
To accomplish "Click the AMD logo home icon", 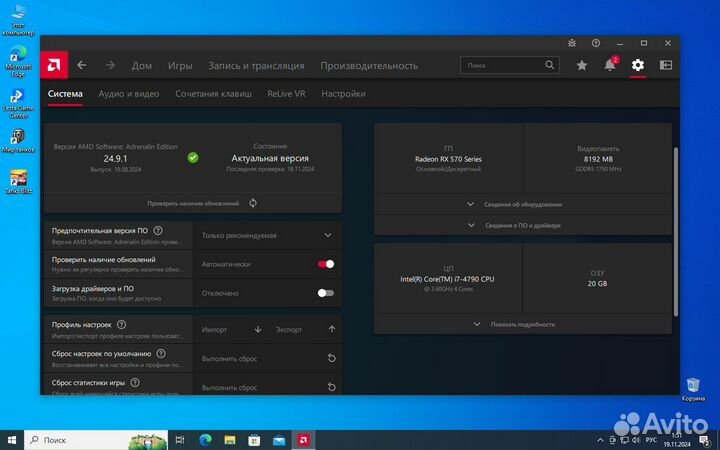I will [53, 65].
